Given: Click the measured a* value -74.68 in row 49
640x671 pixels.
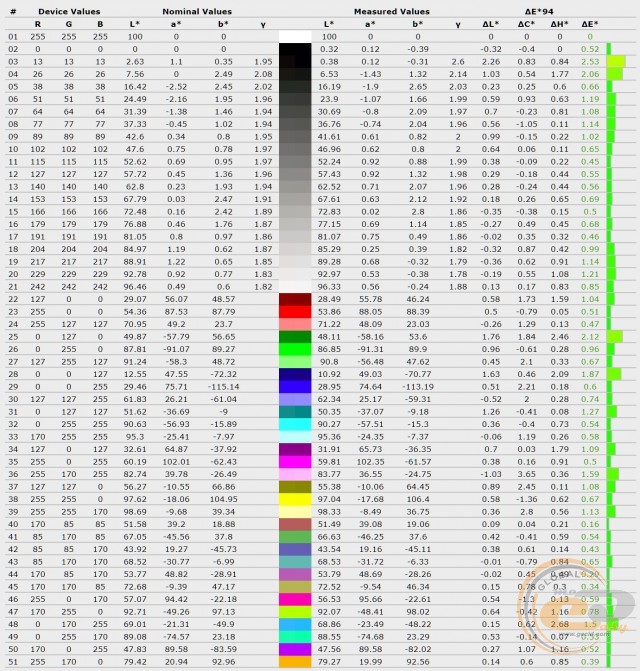Looking at the screenshot, I should [x=370, y=637].
